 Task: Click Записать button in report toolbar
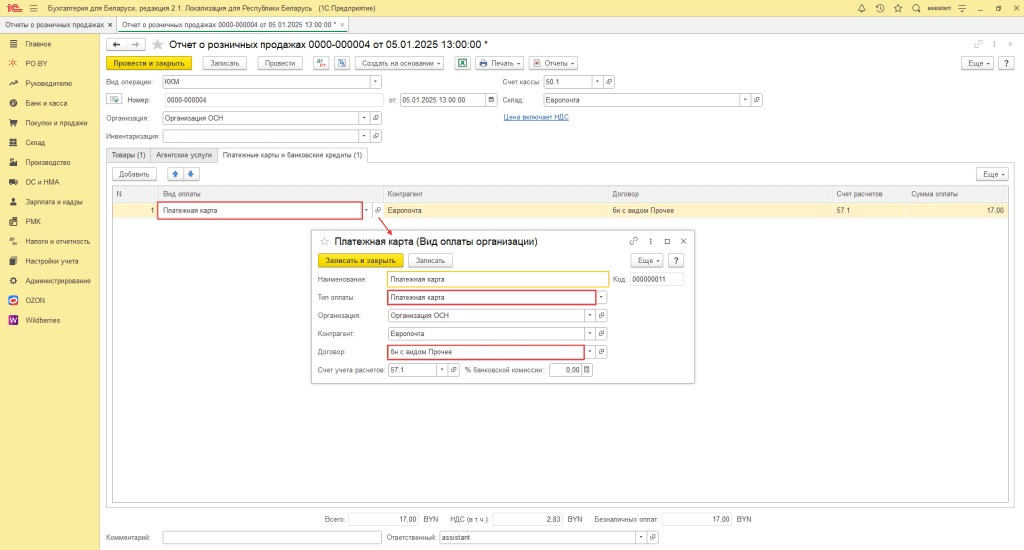pyautogui.click(x=225, y=63)
